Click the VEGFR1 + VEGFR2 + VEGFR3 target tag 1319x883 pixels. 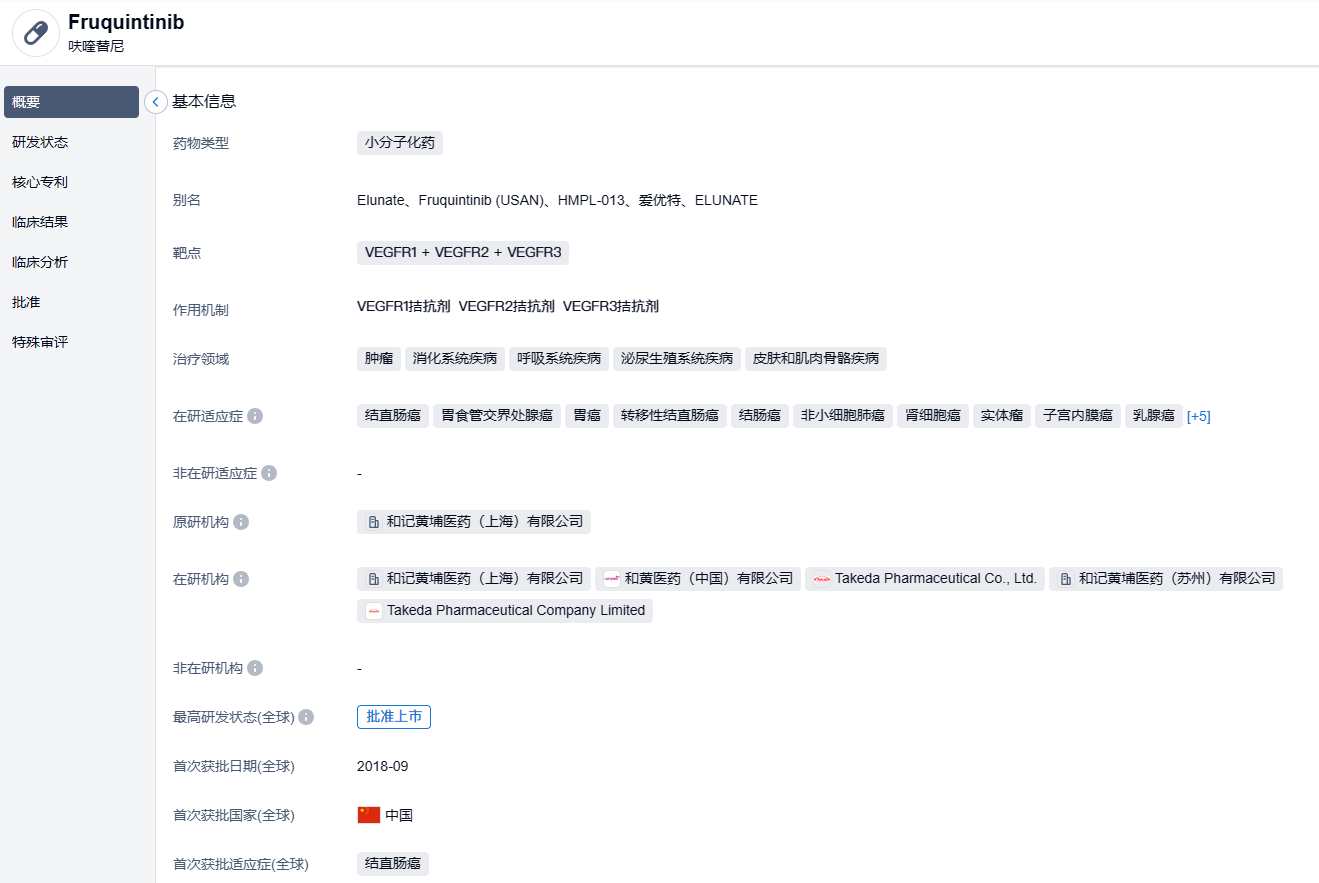[463, 253]
